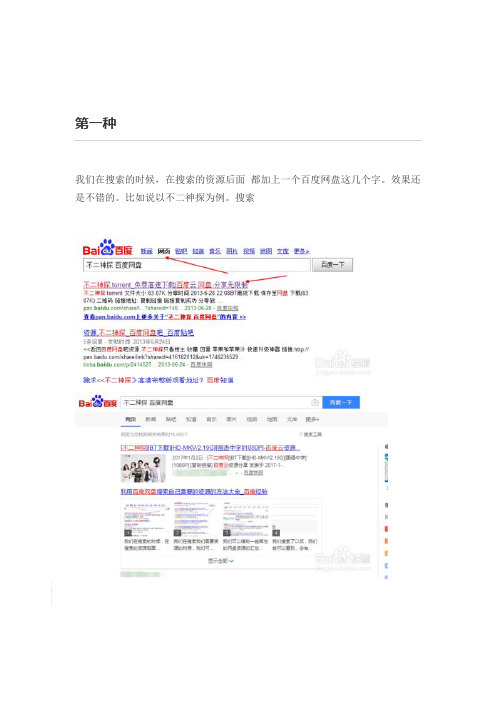Open the underlined 地图 link in the old-style Baidu nav
The width and height of the screenshot is (496, 702).
[x=266, y=251]
